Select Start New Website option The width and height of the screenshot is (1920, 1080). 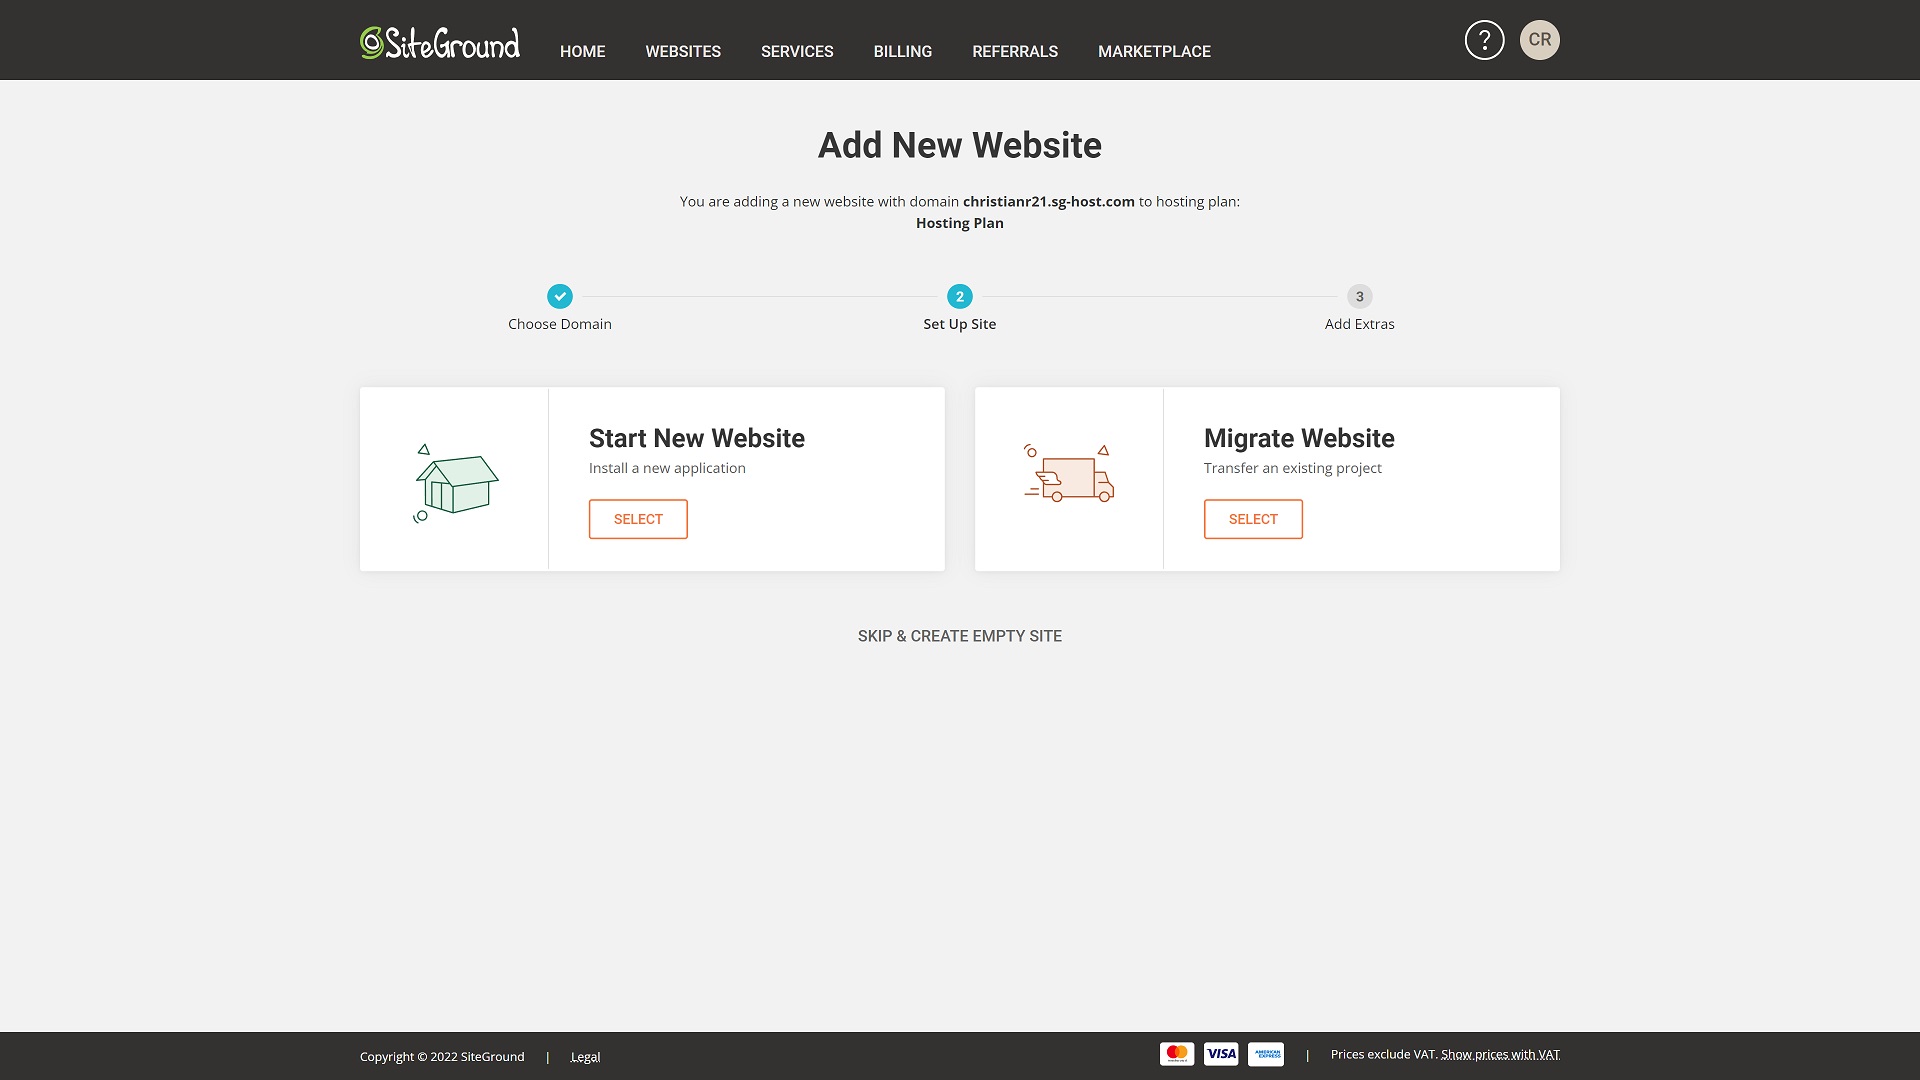(x=638, y=519)
